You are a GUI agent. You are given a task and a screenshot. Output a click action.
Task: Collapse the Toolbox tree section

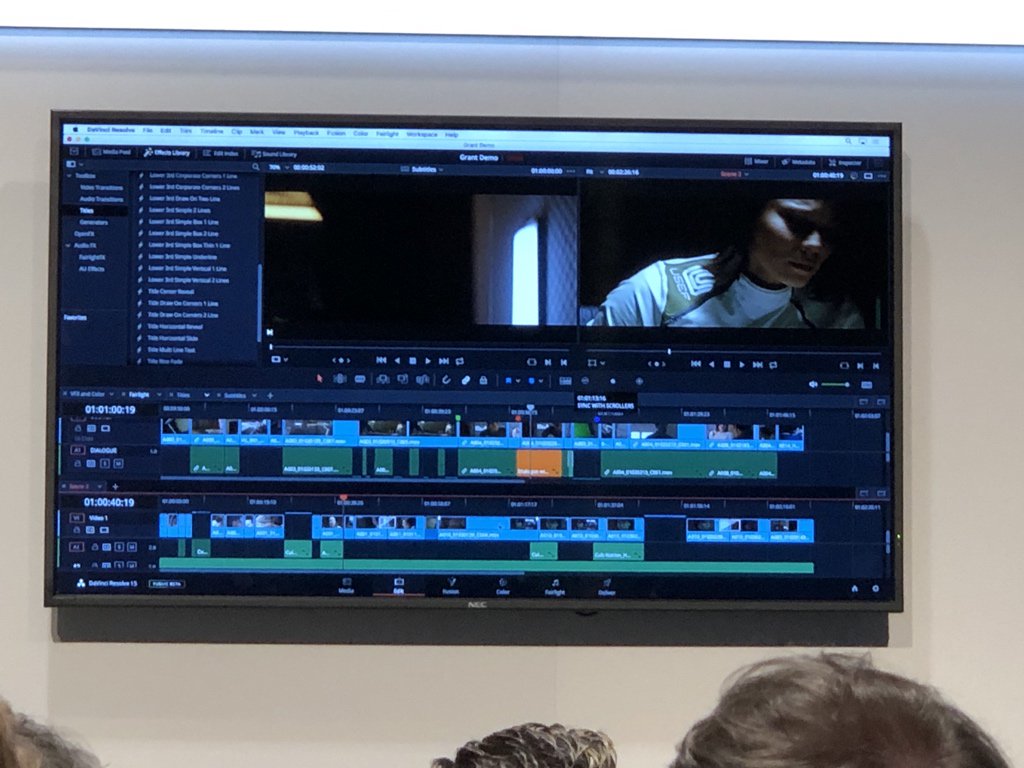pyautogui.click(x=69, y=176)
